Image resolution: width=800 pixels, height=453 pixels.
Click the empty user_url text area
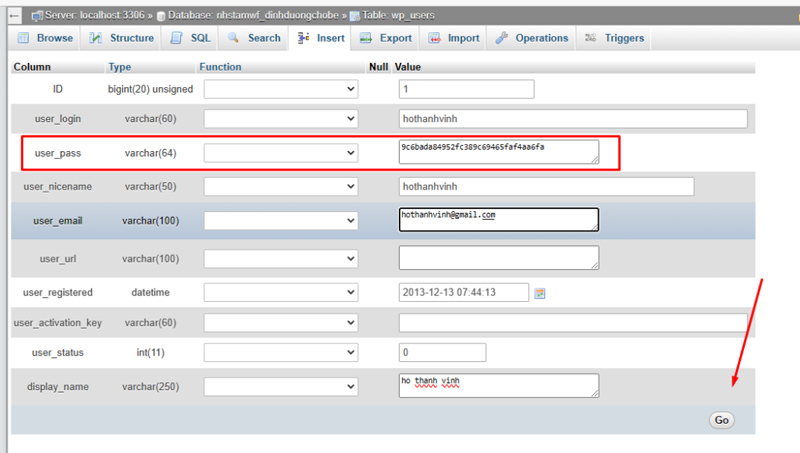499,258
